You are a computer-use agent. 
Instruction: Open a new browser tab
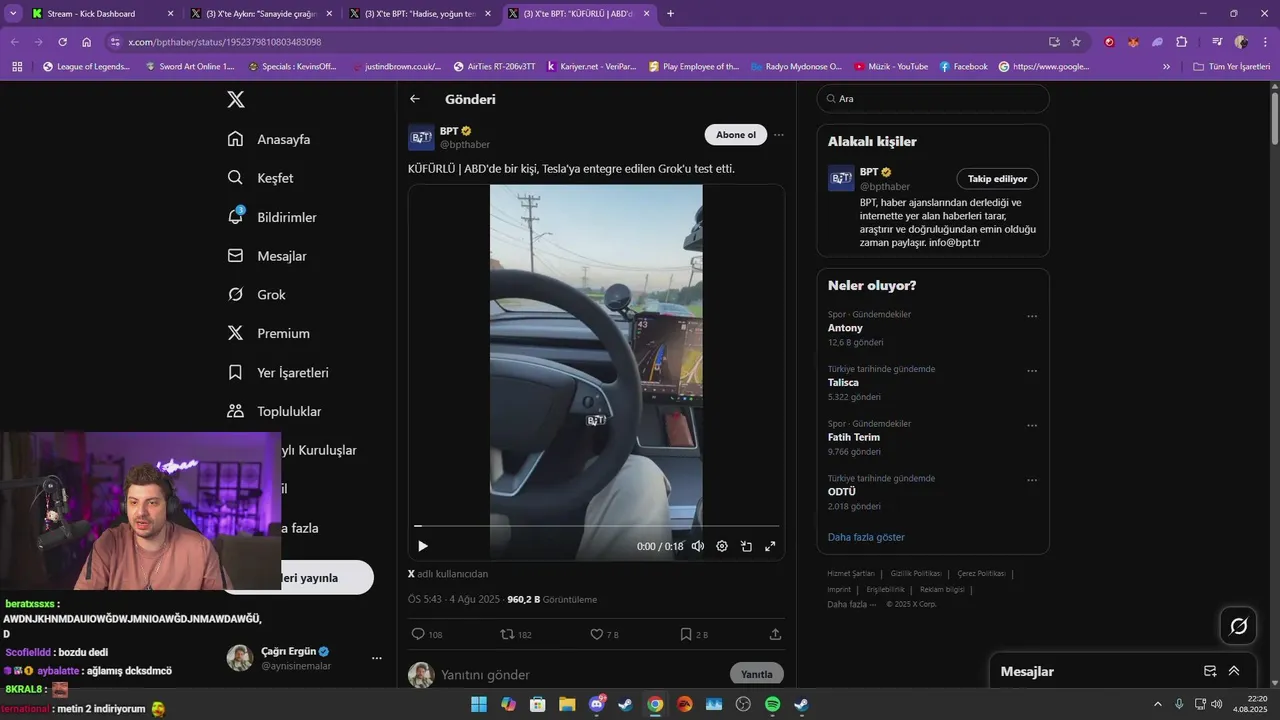(x=670, y=14)
